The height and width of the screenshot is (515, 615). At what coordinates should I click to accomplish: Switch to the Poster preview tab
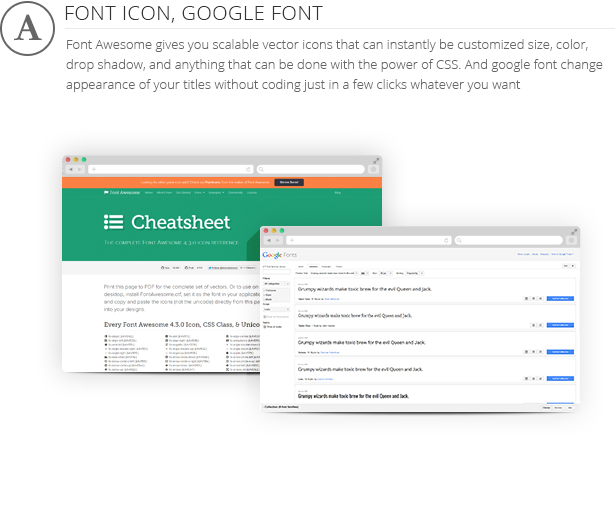click(339, 267)
